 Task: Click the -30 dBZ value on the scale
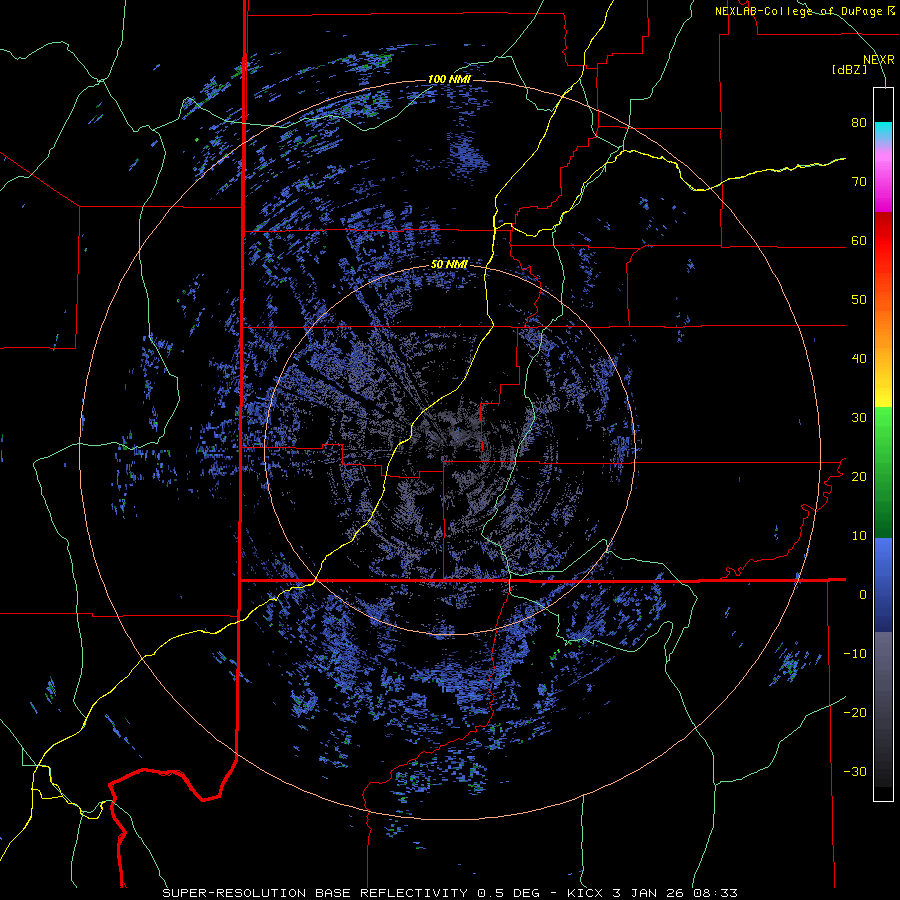tap(855, 771)
